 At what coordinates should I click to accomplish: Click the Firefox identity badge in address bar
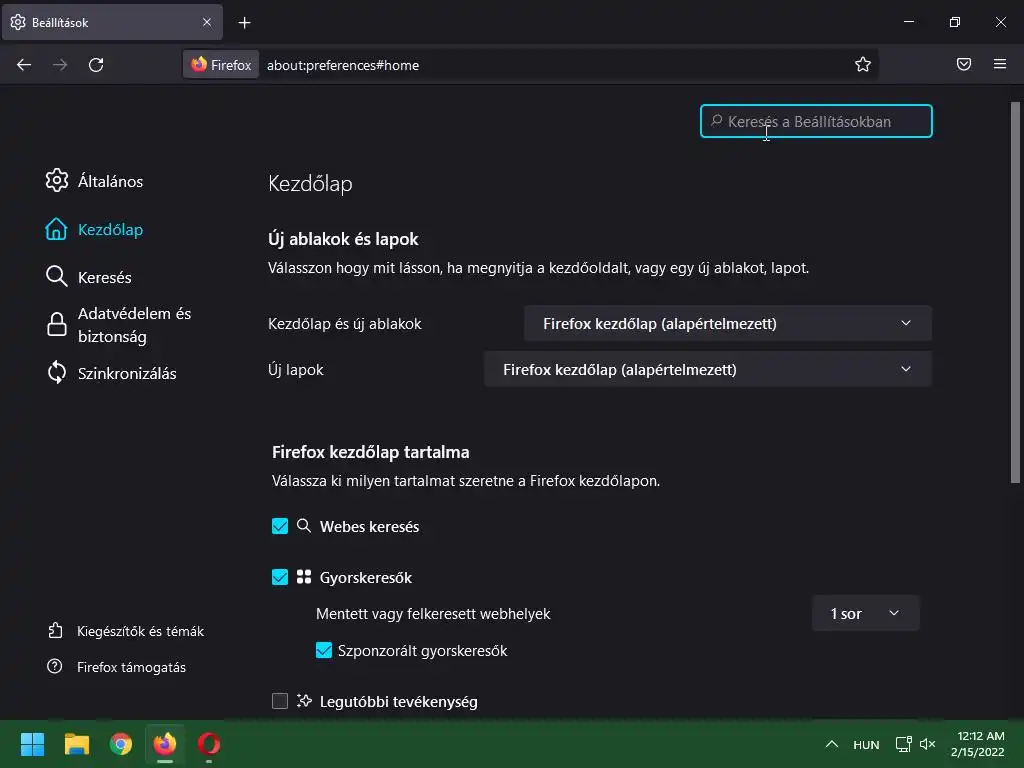tap(221, 65)
